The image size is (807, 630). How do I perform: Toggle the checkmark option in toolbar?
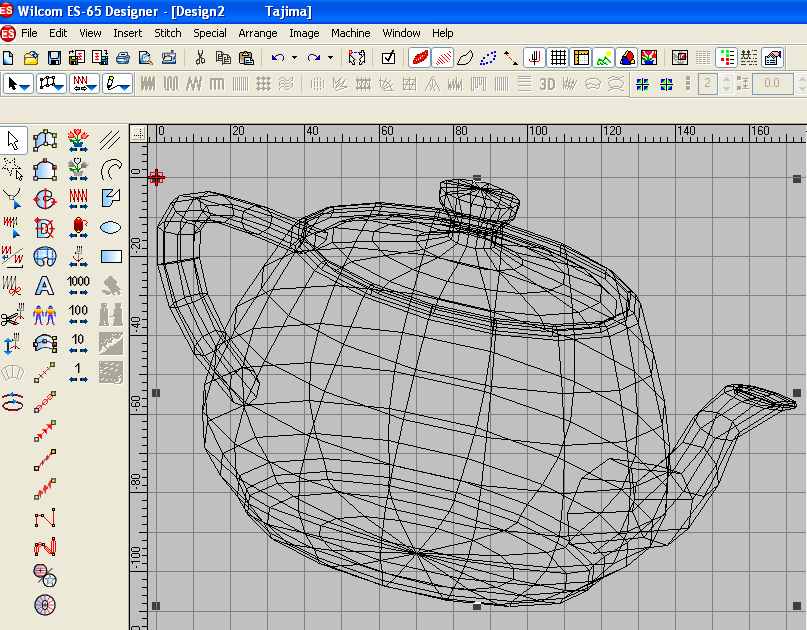(389, 58)
